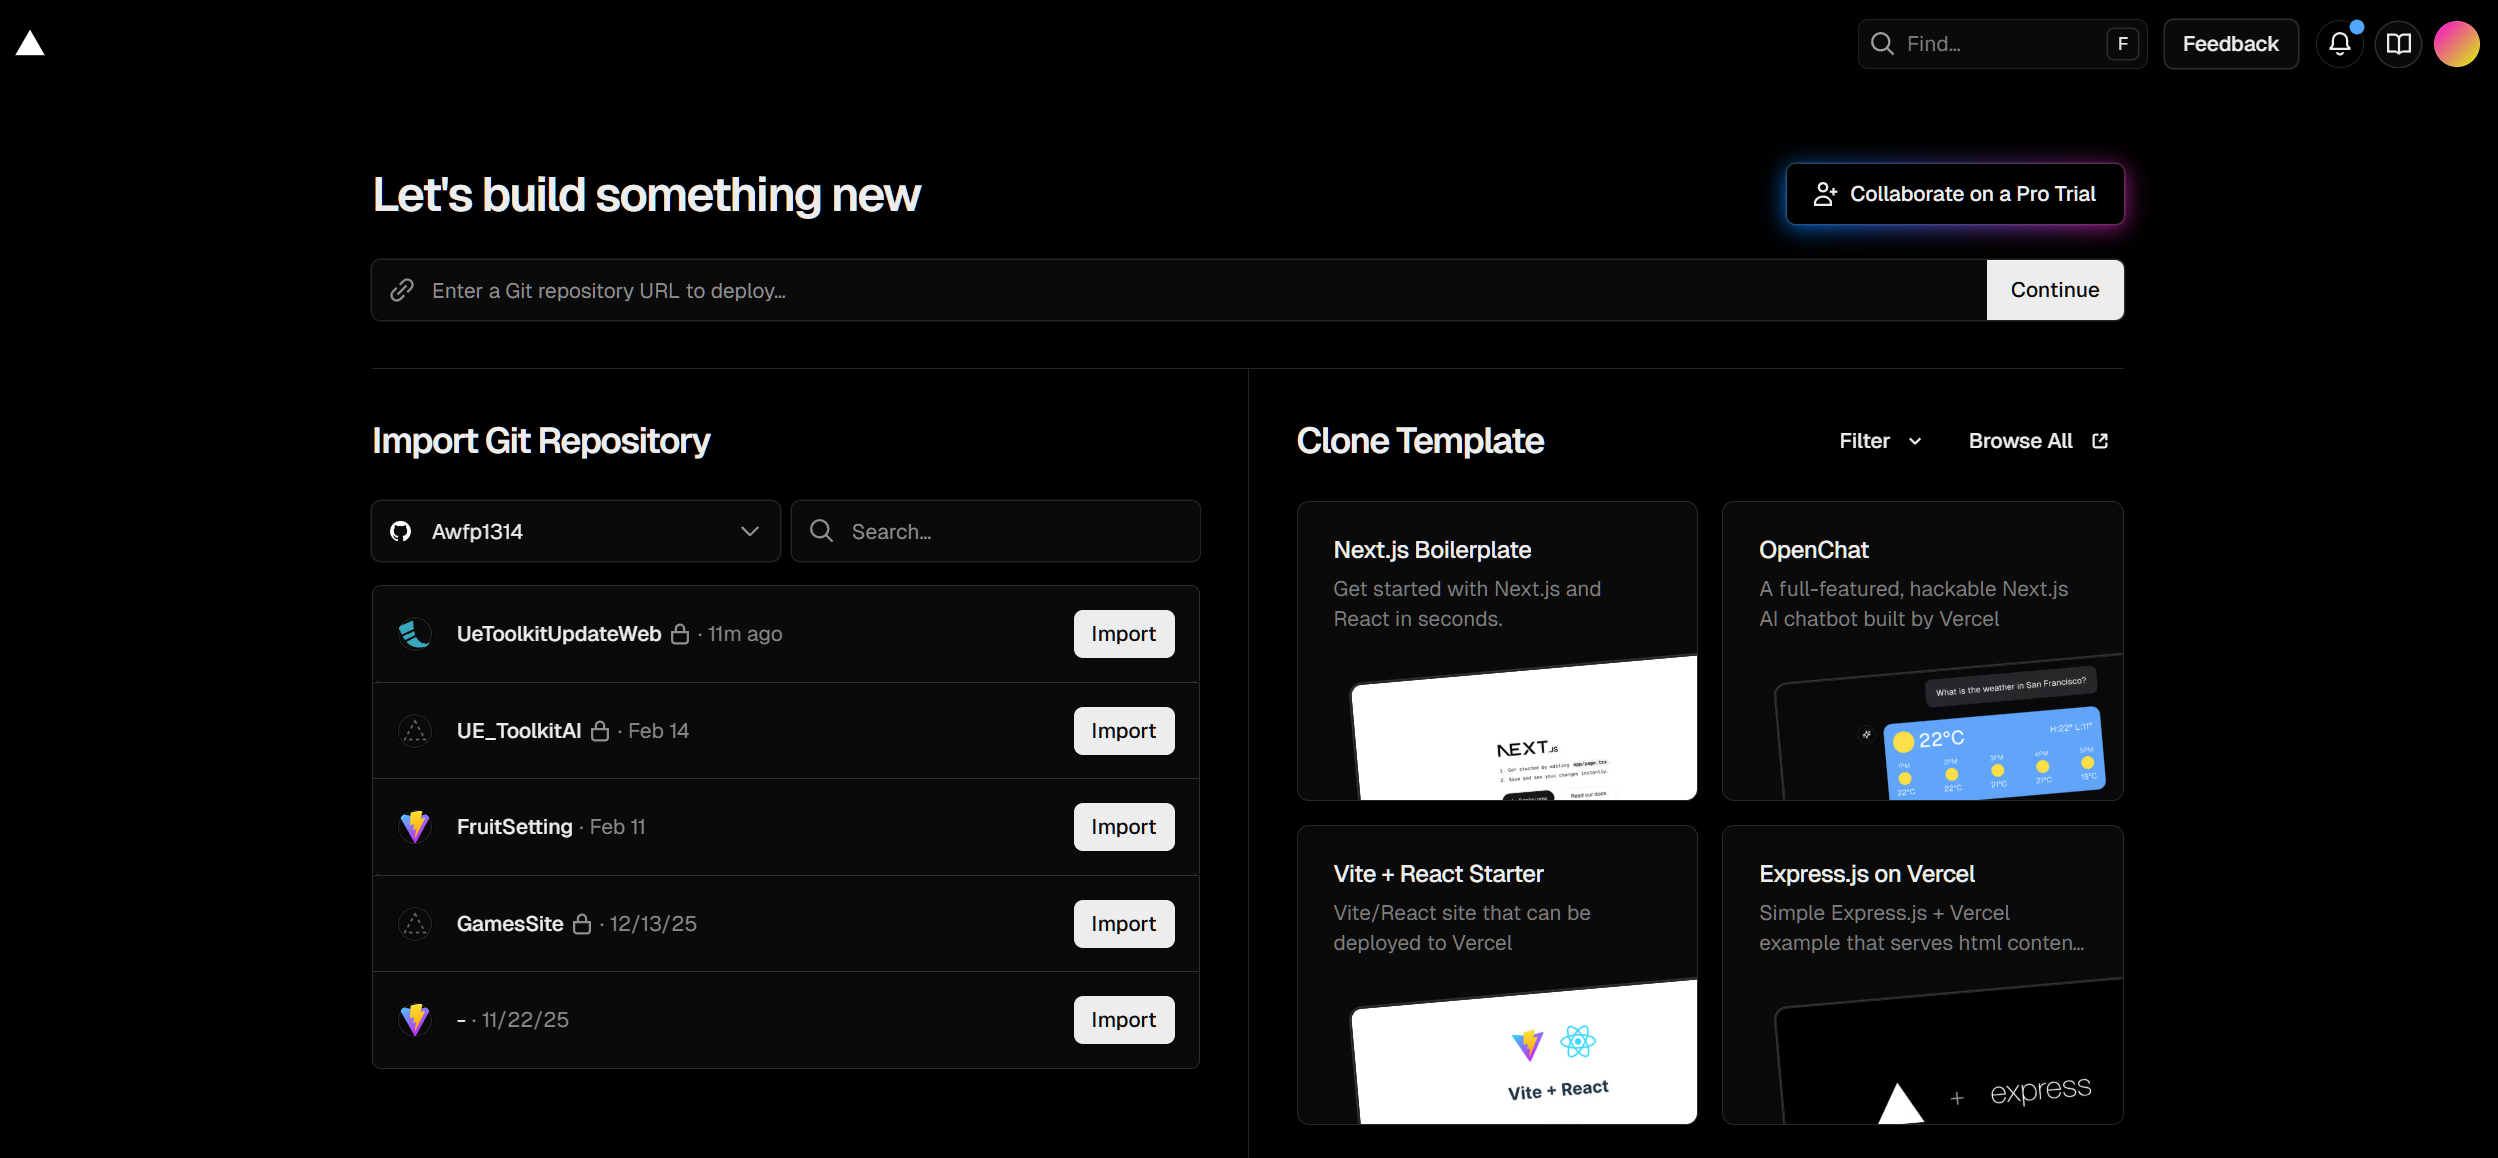
Task: Click the Vercel triangle logo
Action: pyautogui.click(x=30, y=43)
